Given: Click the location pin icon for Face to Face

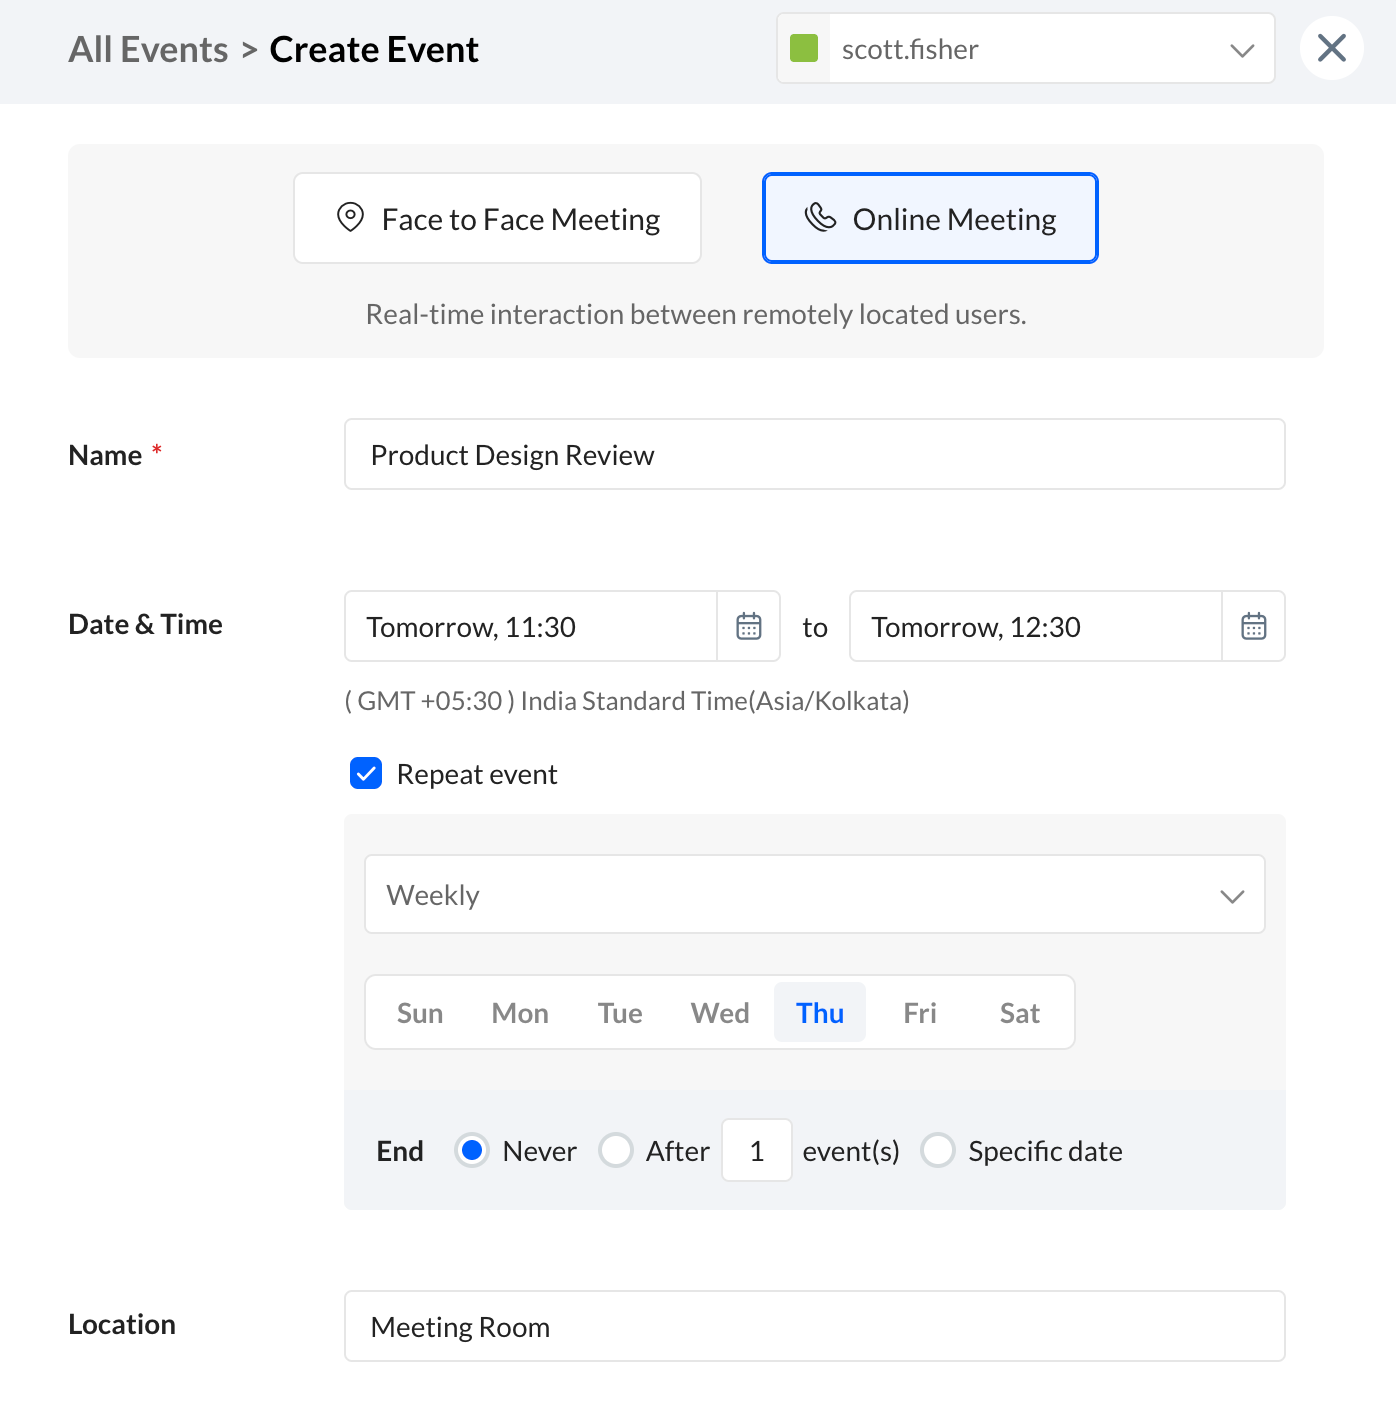Looking at the screenshot, I should (350, 217).
